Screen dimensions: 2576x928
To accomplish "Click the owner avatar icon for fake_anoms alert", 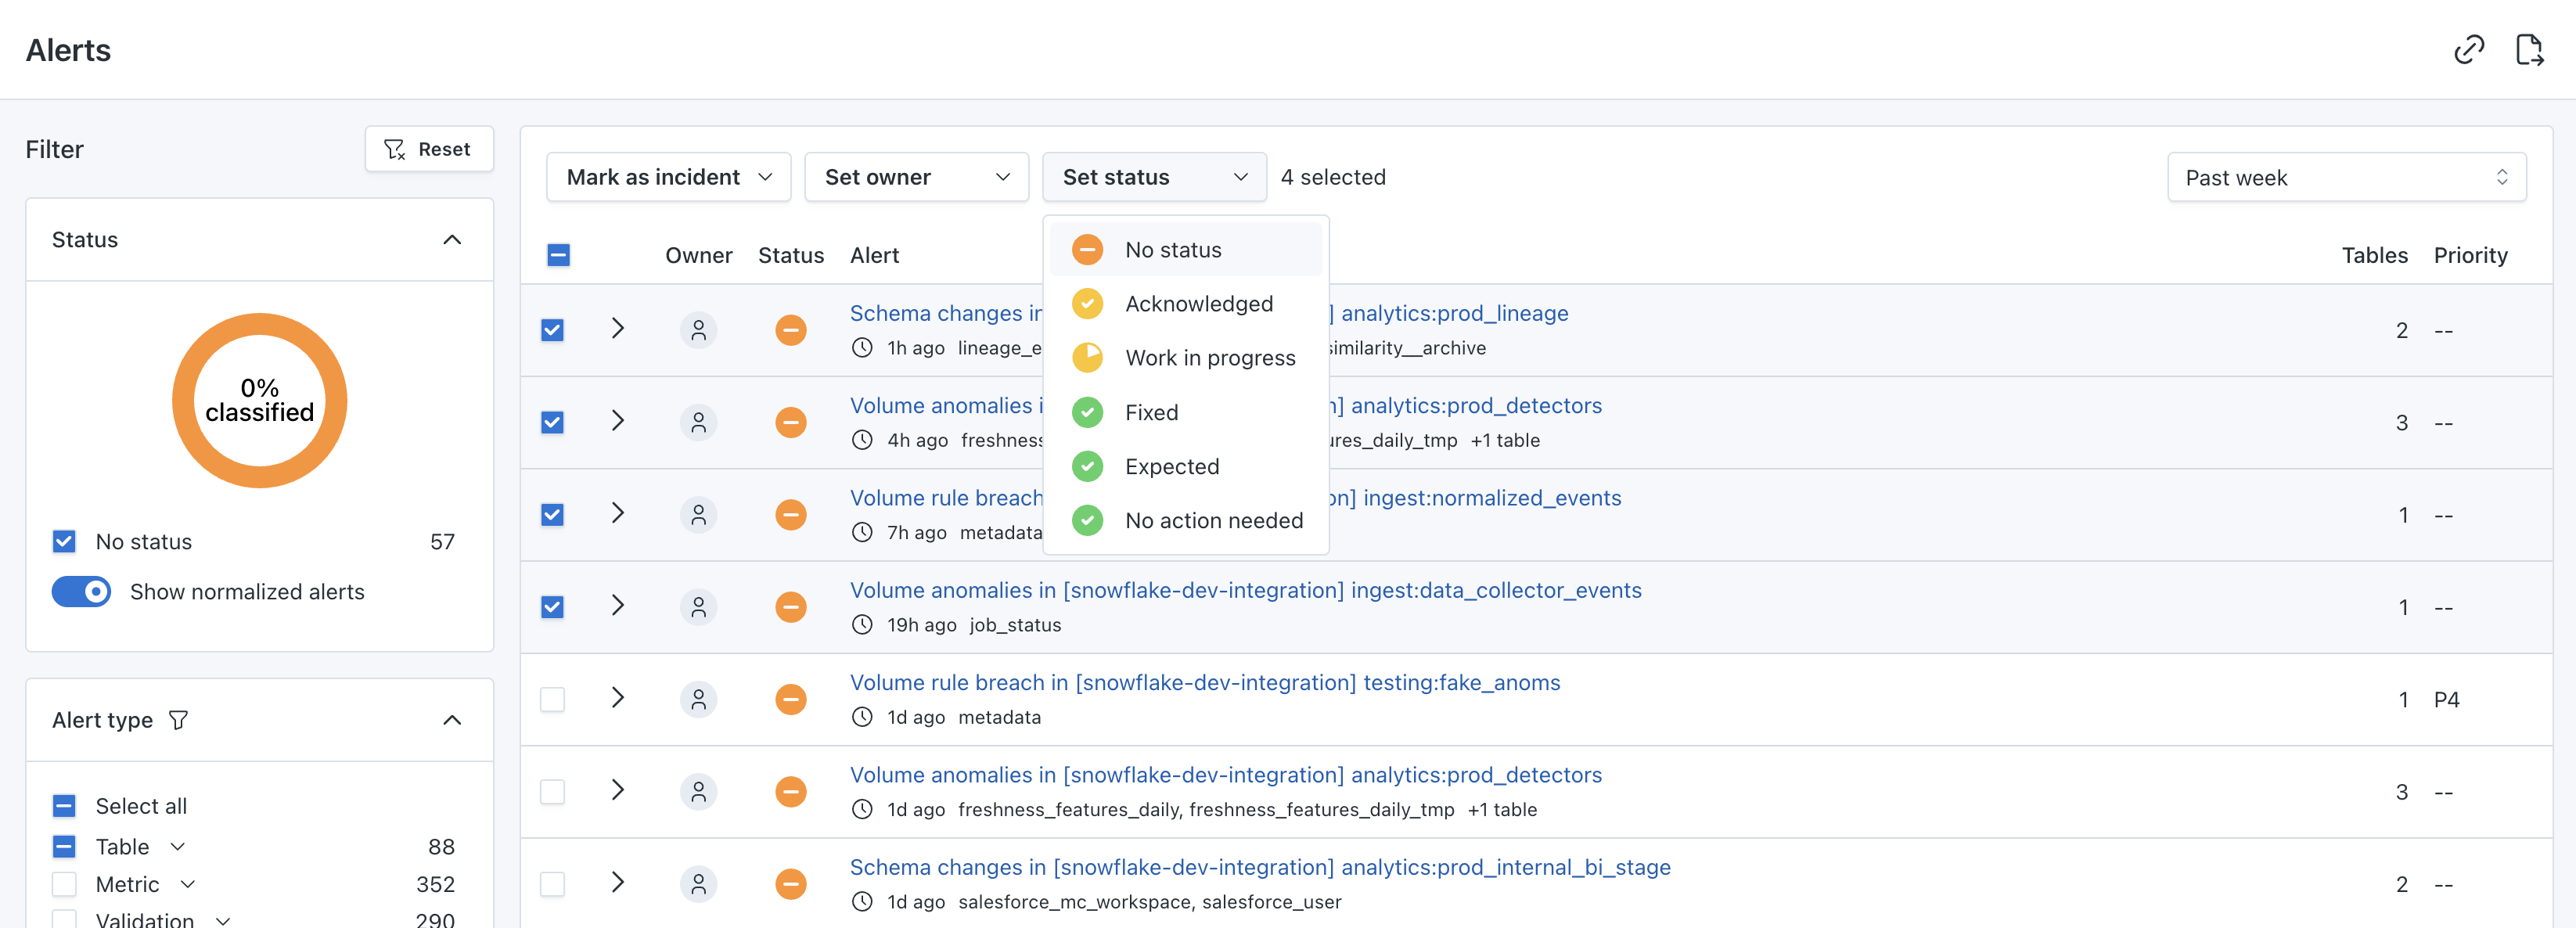I will click(x=698, y=698).
